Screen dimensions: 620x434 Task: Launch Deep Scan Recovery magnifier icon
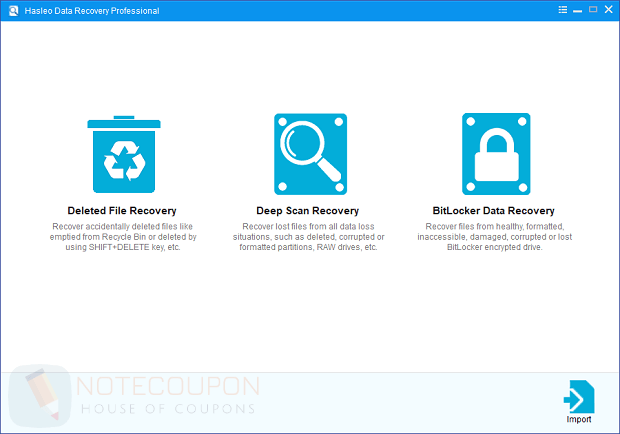pos(310,154)
